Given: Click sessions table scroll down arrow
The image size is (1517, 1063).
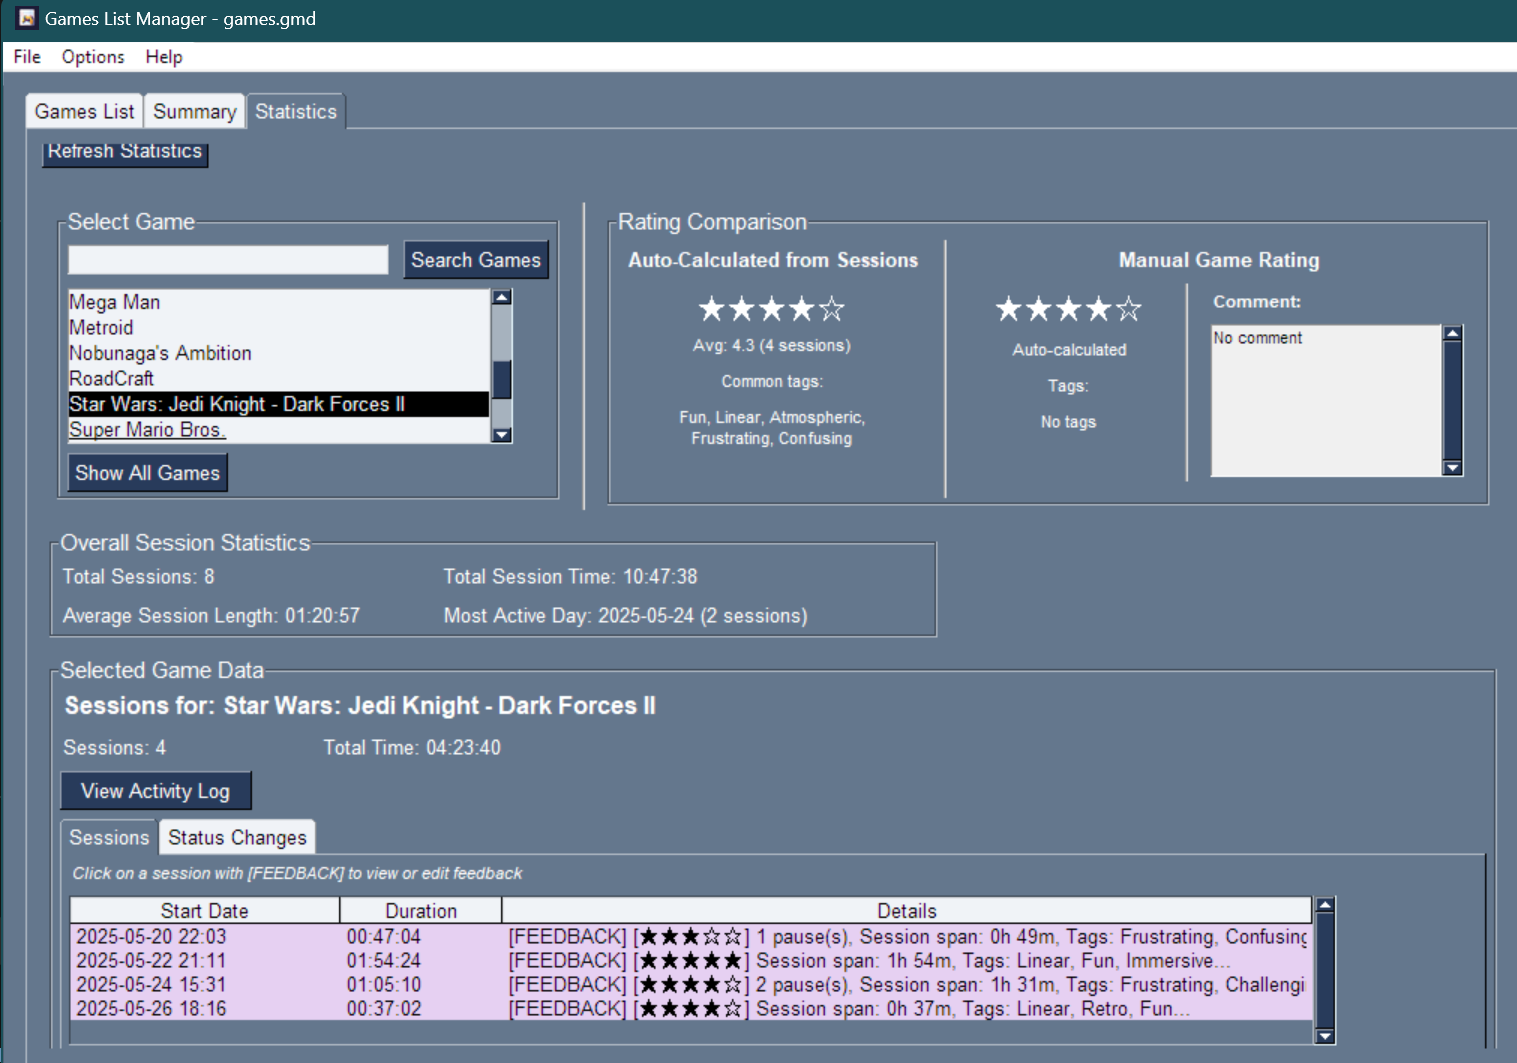Looking at the screenshot, I should [1325, 1036].
